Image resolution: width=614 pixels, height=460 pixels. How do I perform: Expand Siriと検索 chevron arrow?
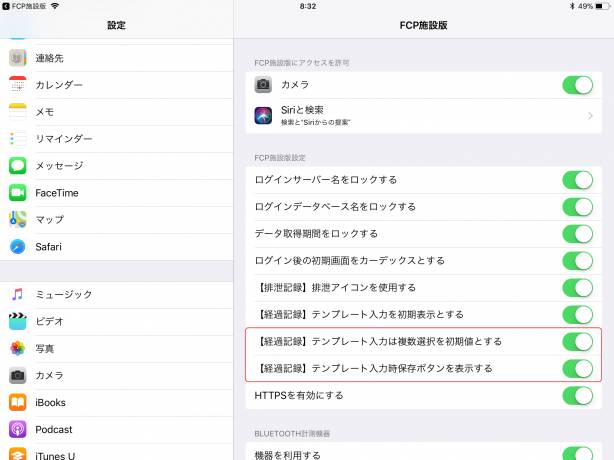click(x=590, y=116)
